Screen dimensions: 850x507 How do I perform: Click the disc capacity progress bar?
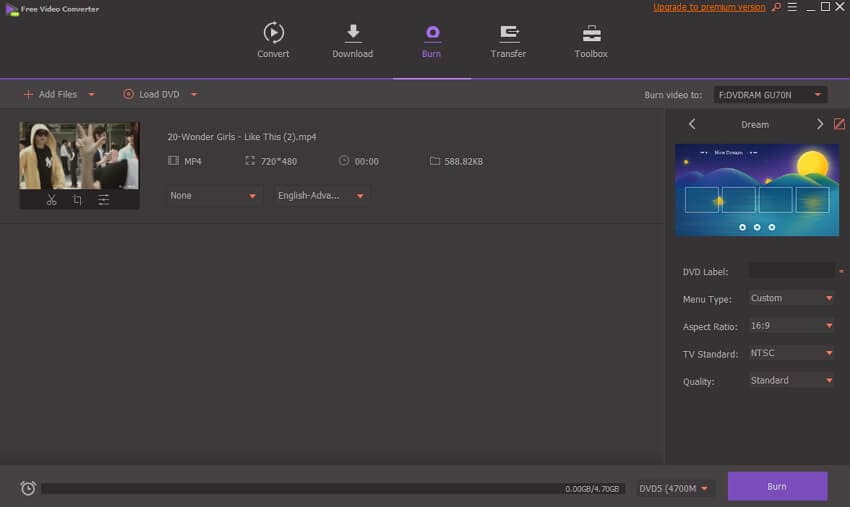click(333, 489)
